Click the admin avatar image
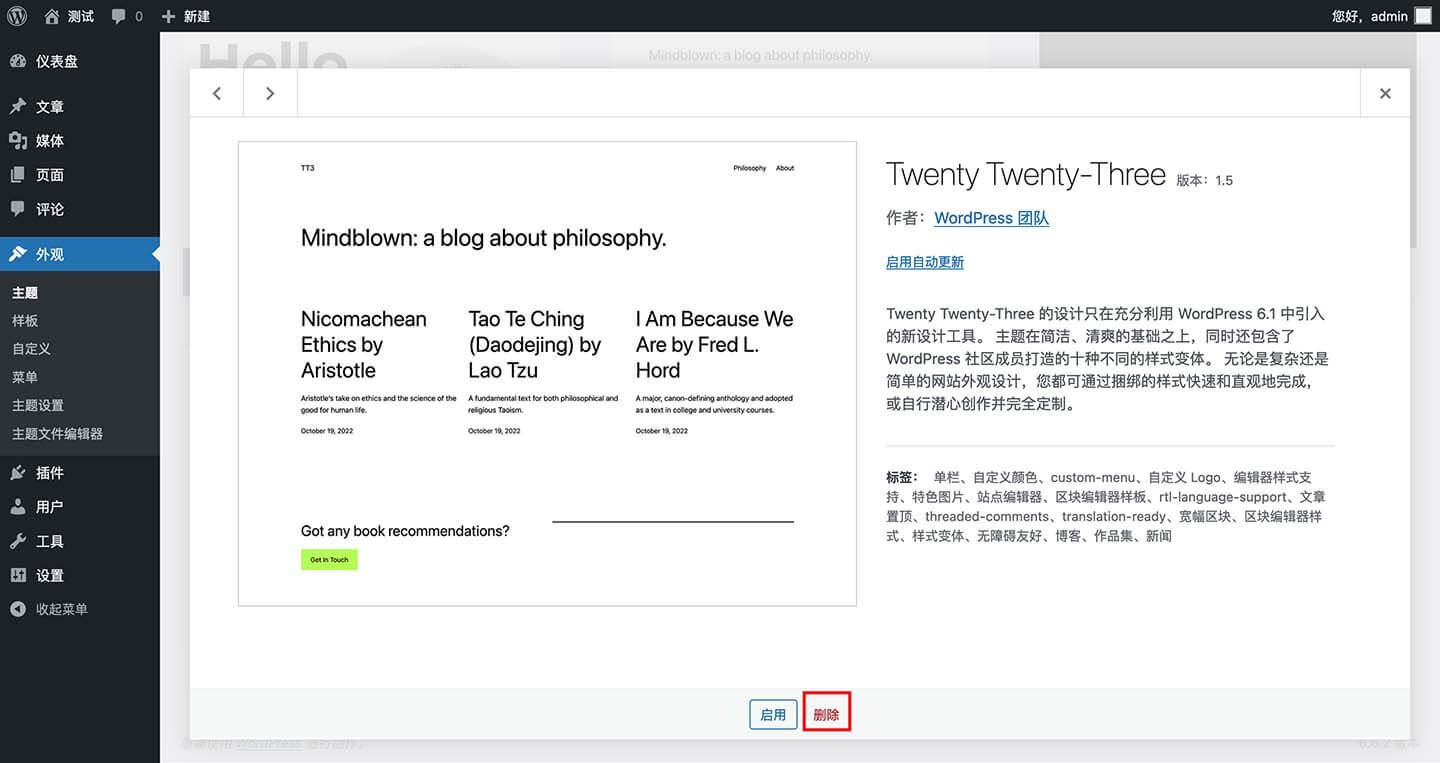This screenshot has width=1440, height=763. (1422, 16)
